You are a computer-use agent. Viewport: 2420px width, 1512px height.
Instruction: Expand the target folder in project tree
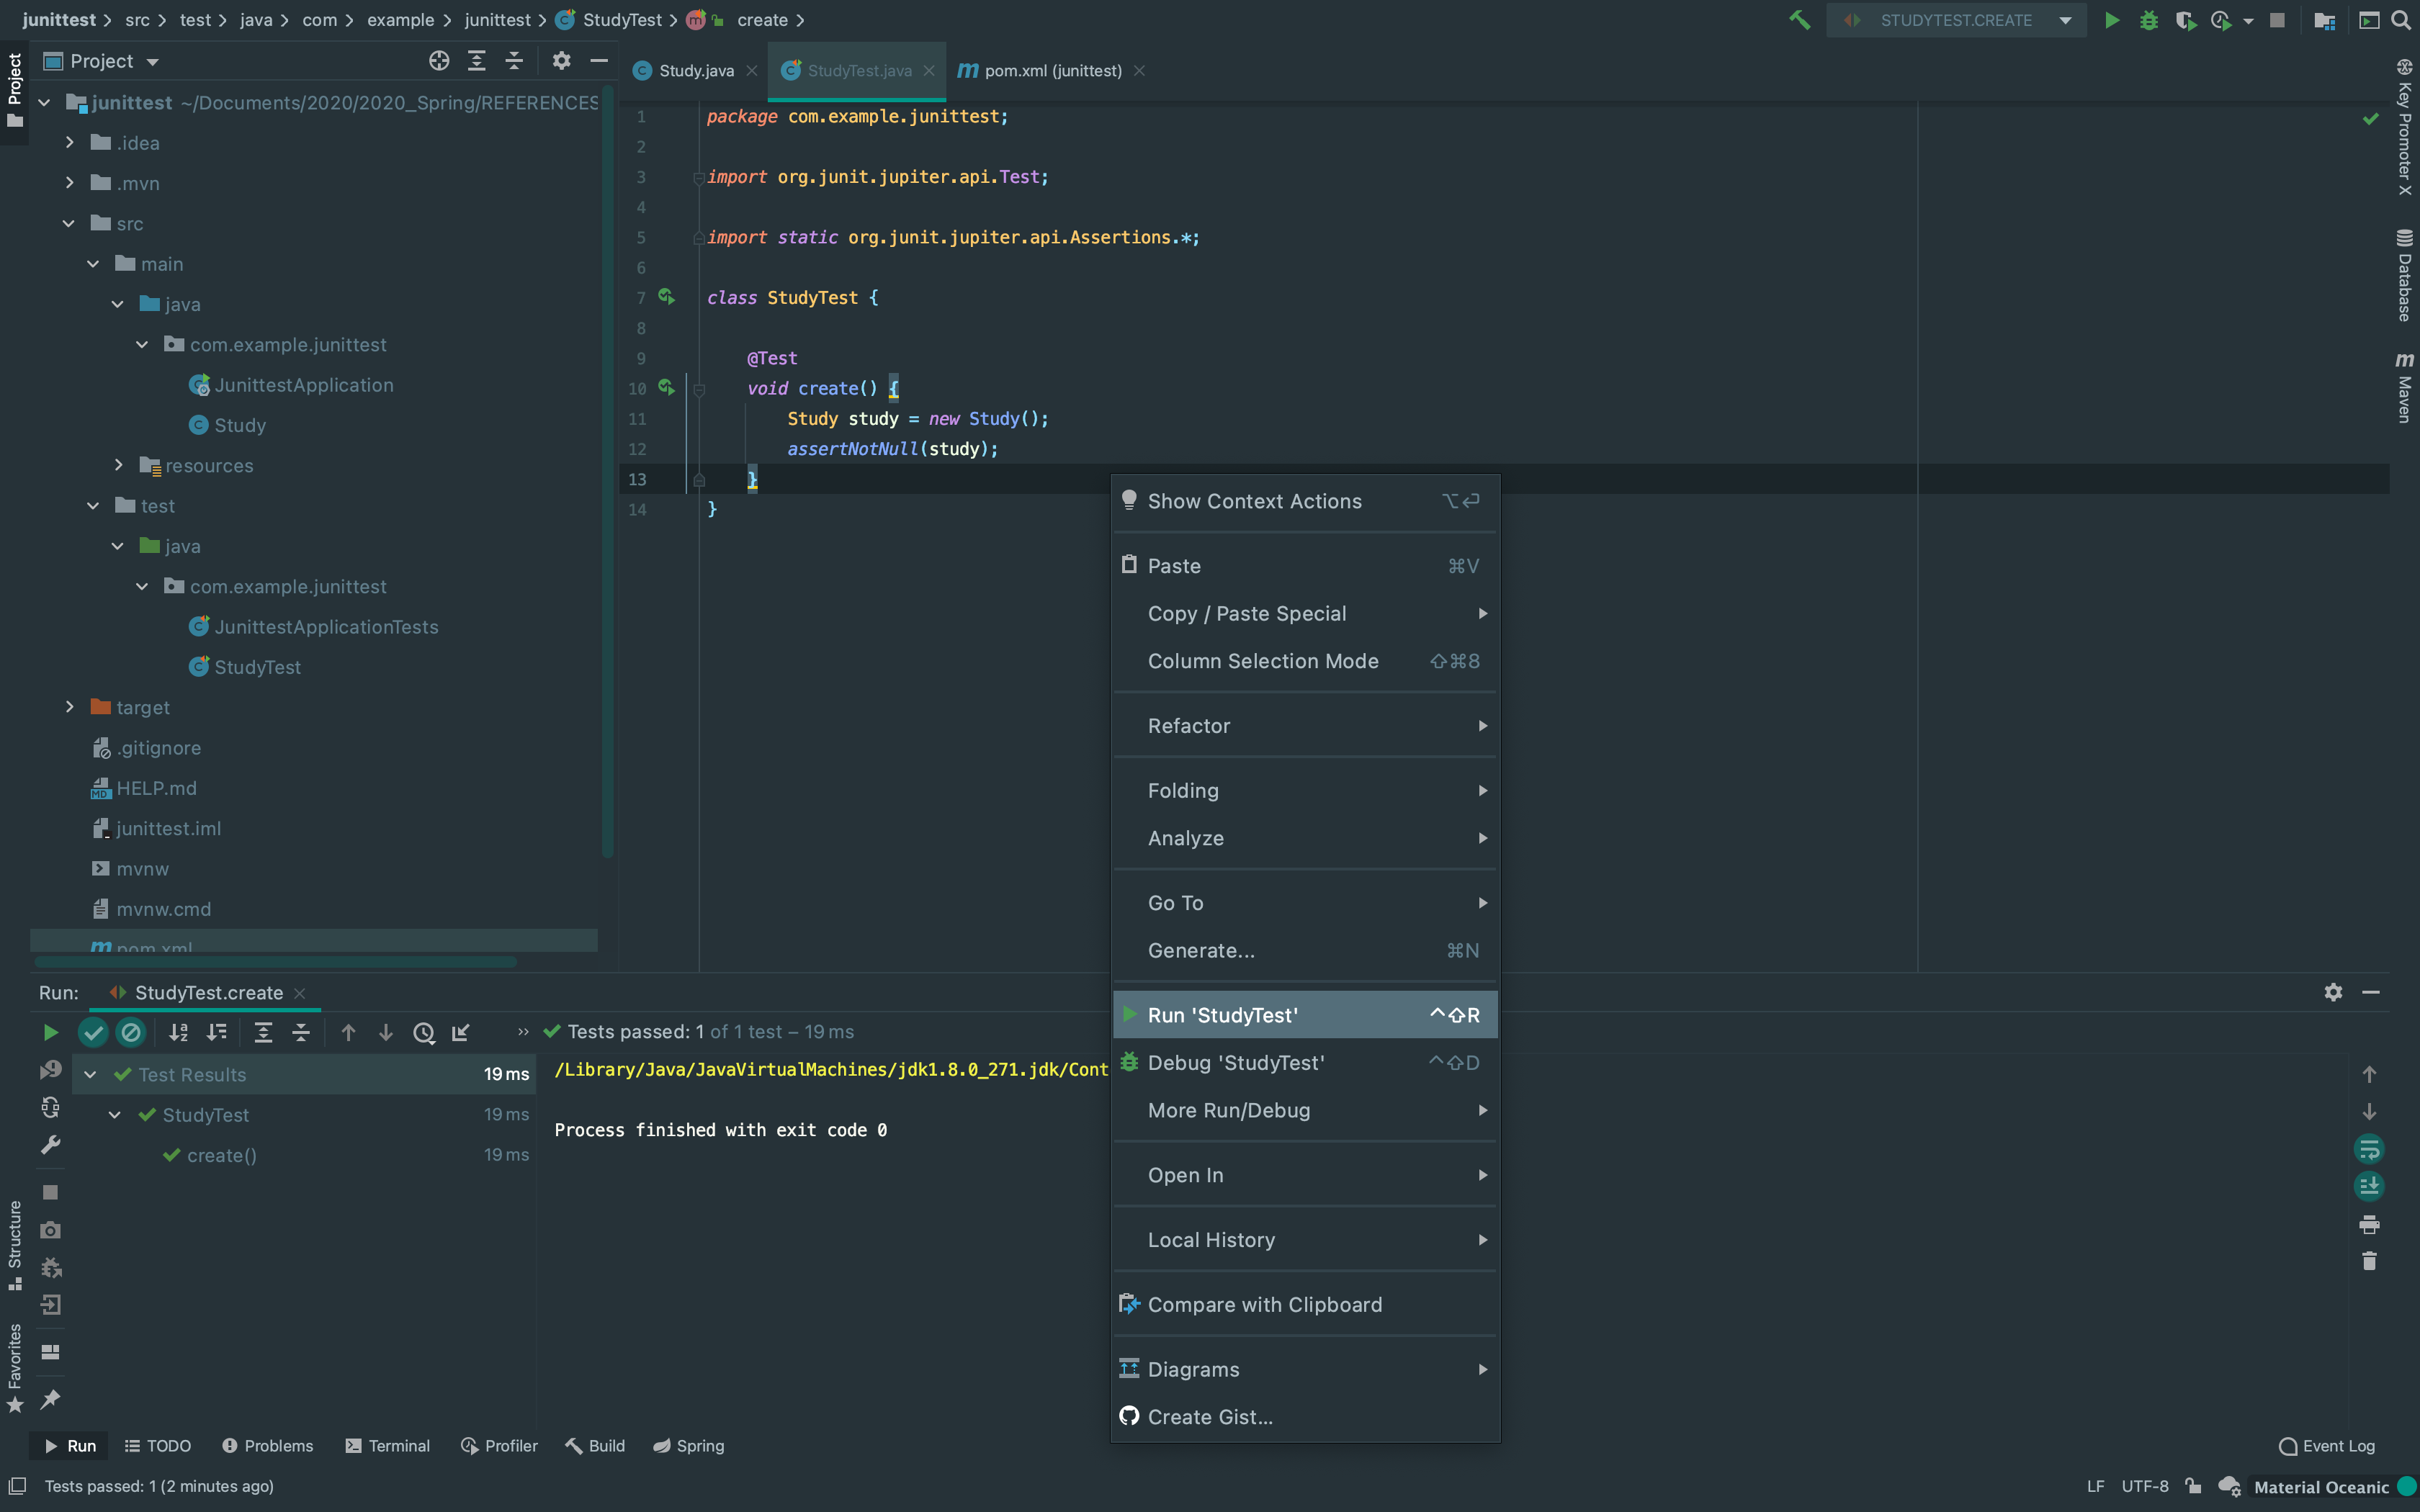[69, 707]
